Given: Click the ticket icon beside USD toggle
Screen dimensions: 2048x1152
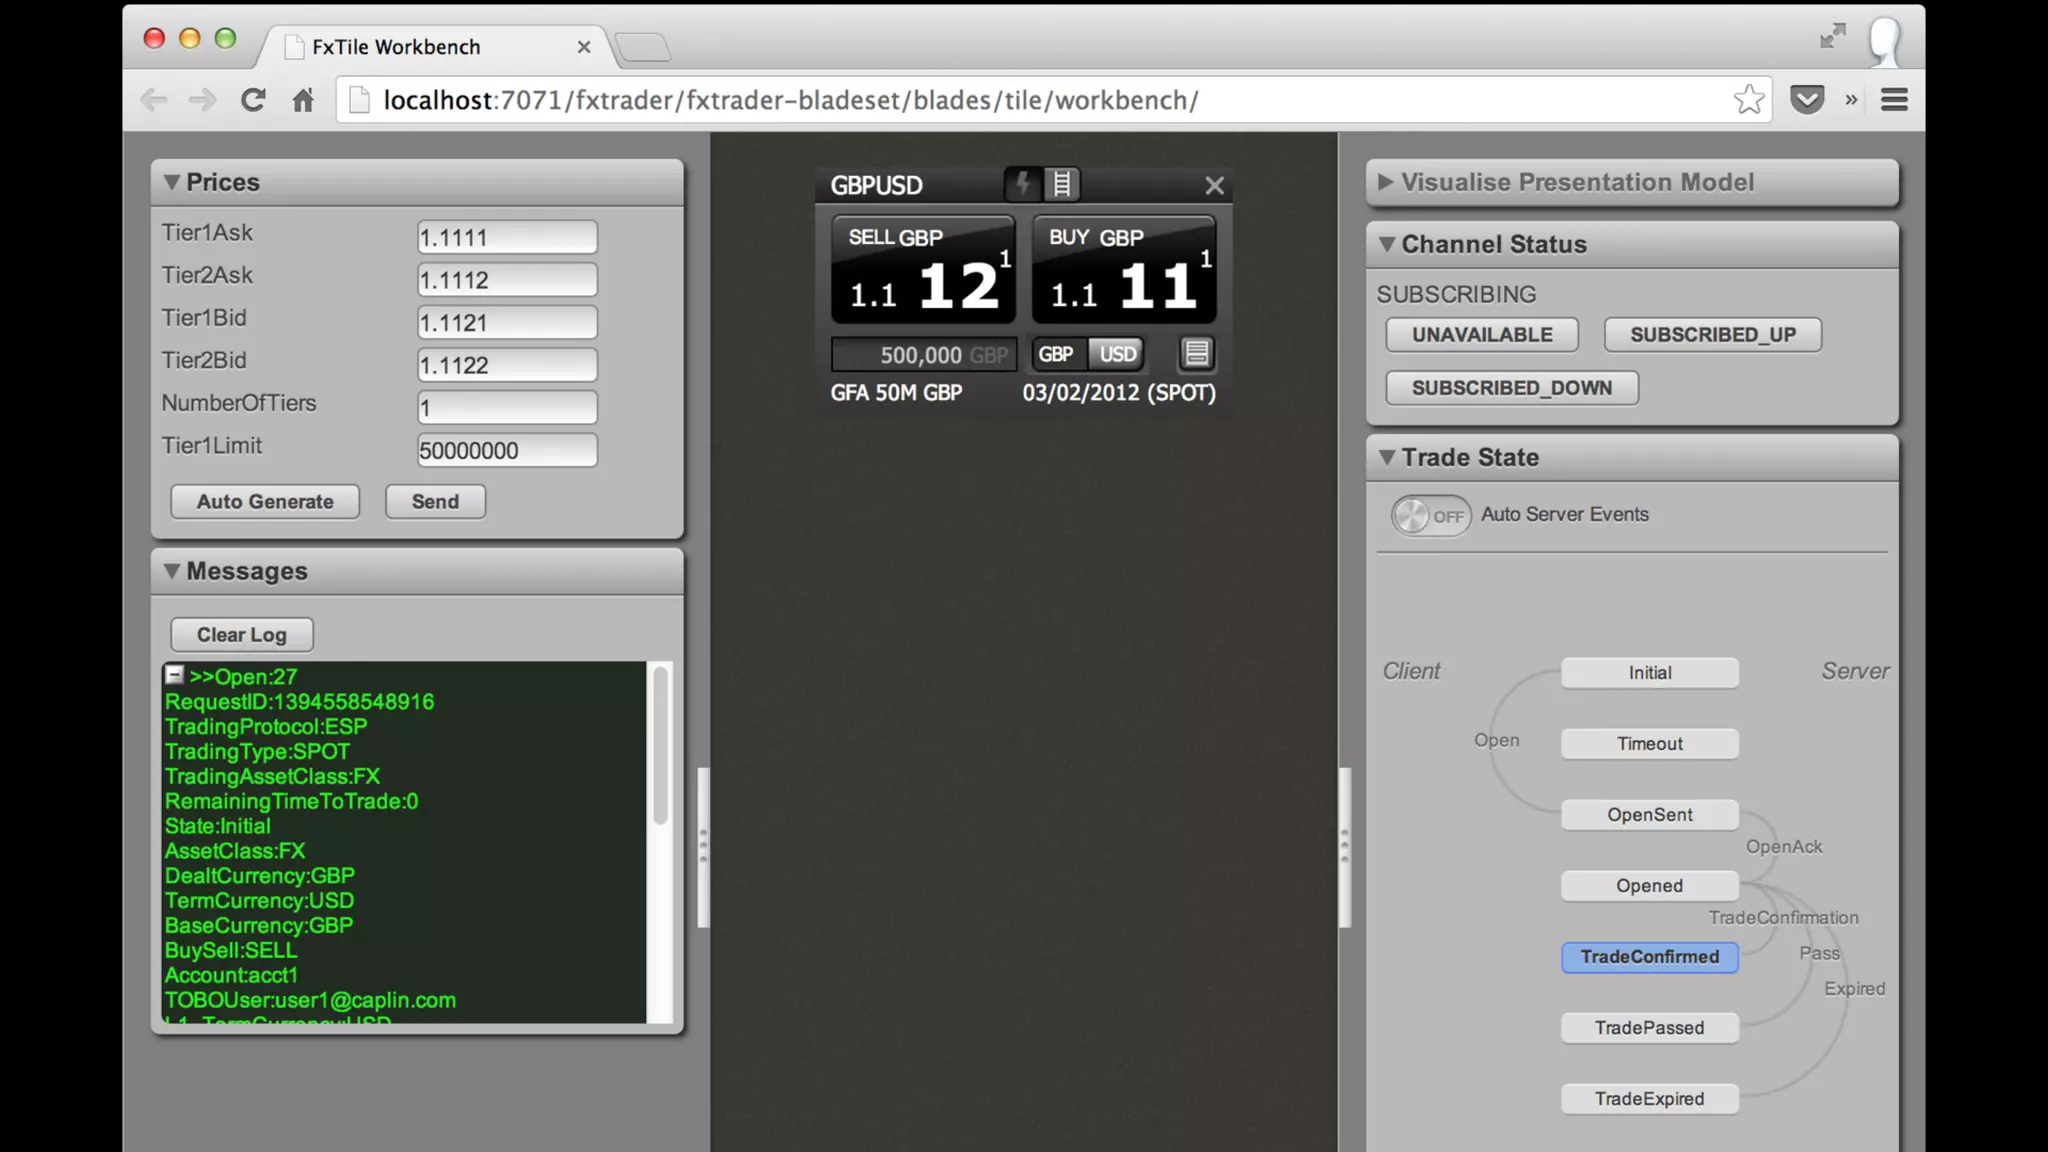Looking at the screenshot, I should [1196, 353].
